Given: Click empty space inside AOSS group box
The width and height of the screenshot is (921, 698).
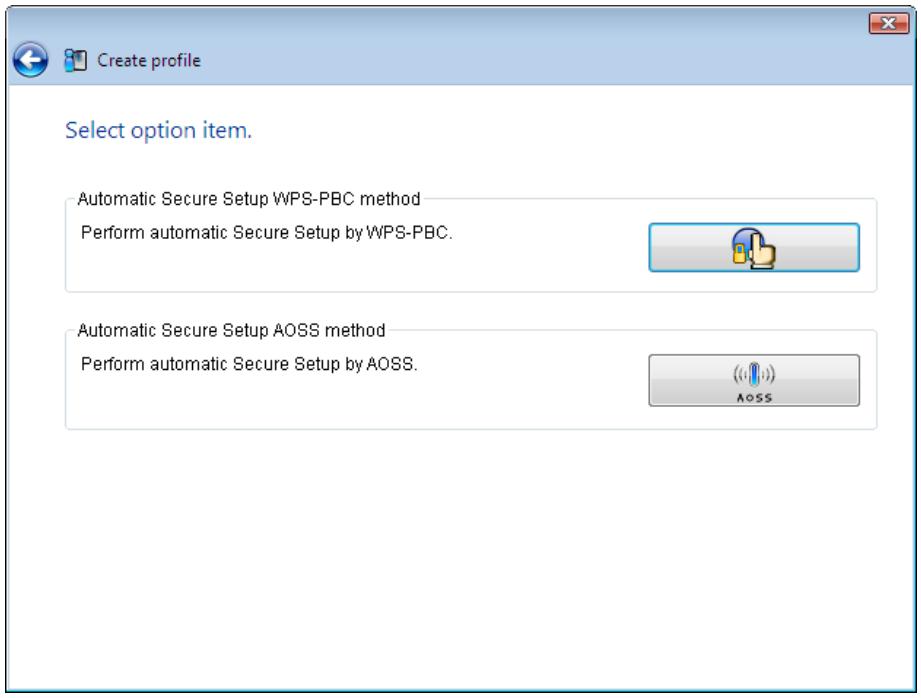Looking at the screenshot, I should [x=352, y=402].
